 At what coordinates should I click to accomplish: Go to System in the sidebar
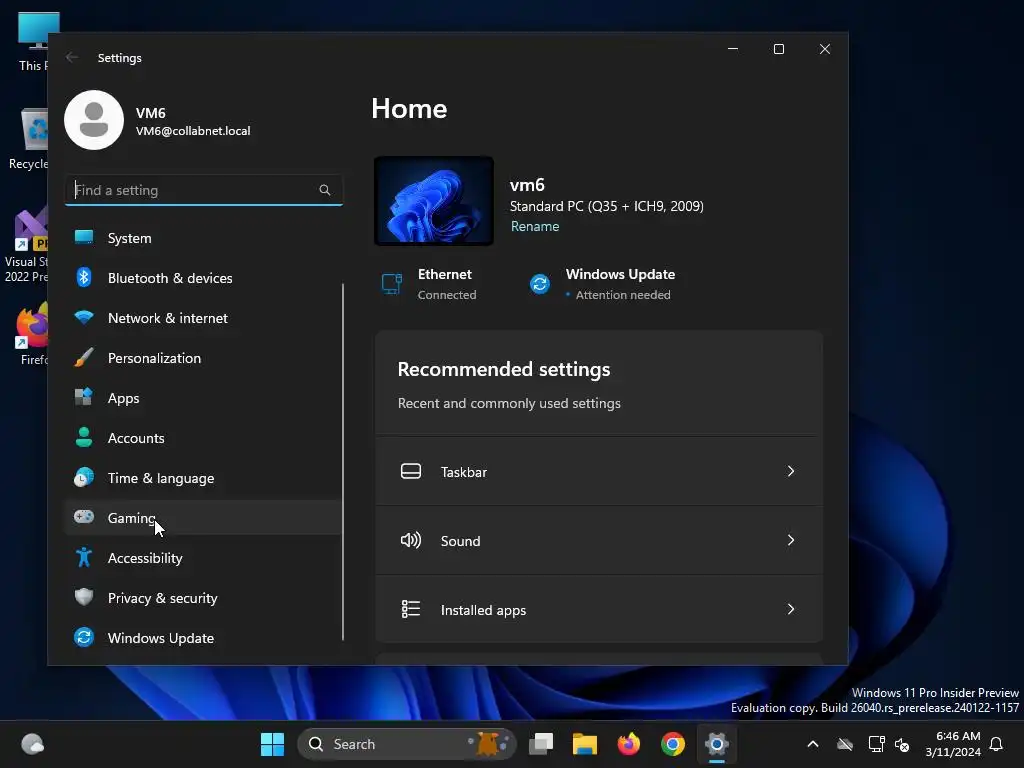tap(202, 238)
